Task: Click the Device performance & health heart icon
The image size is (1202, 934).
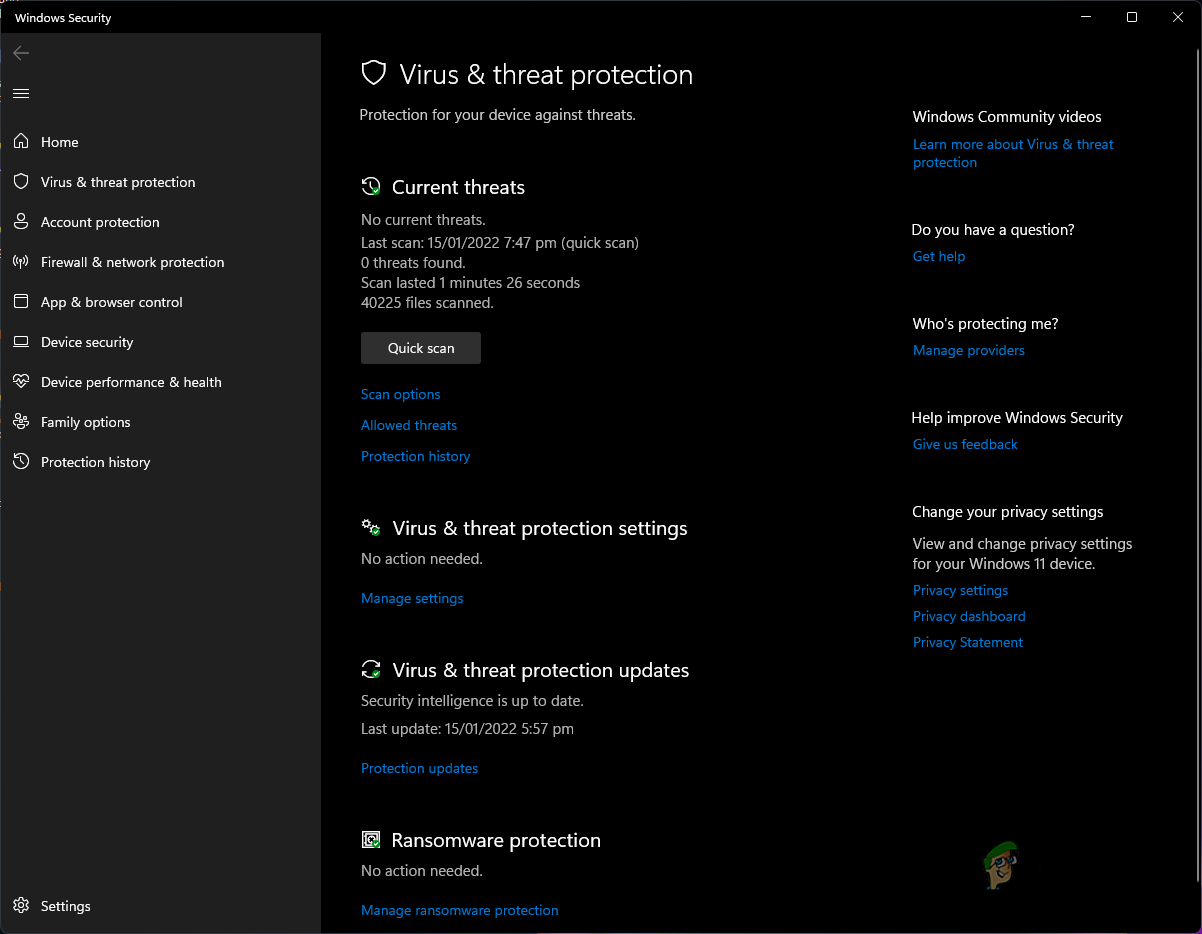Action: pyautogui.click(x=21, y=382)
